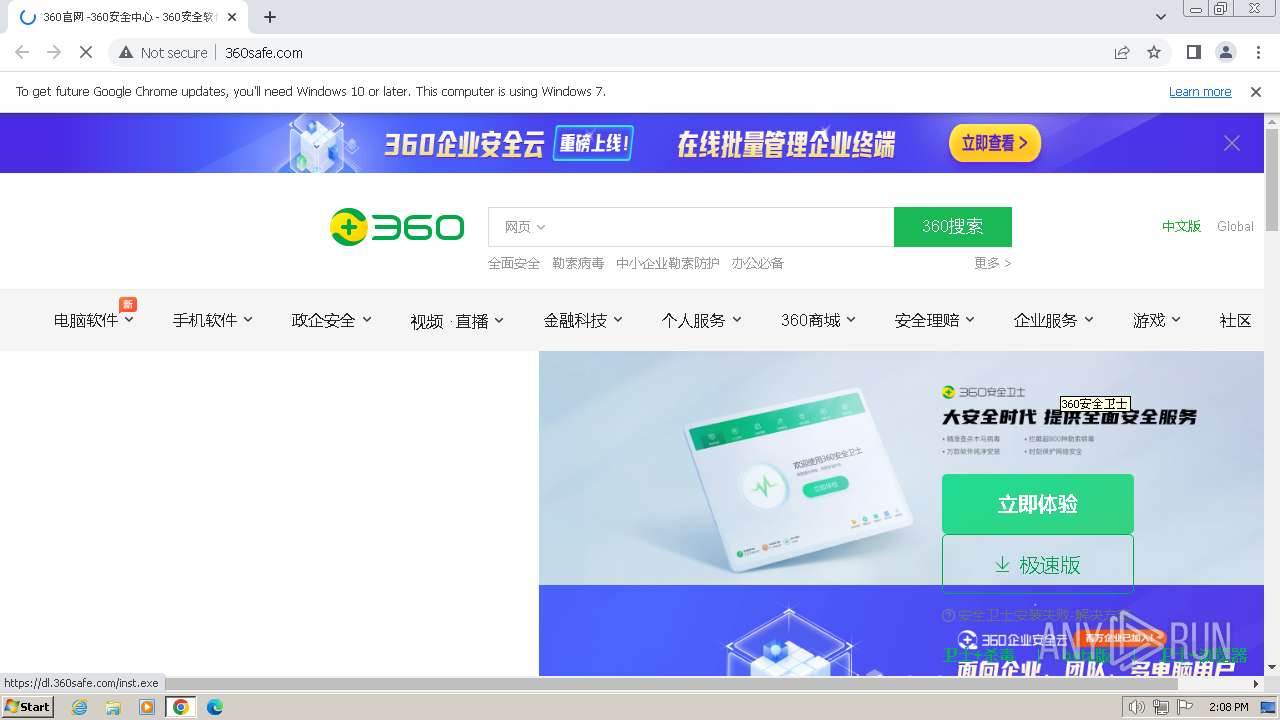Open the share page icon
The height and width of the screenshot is (720, 1280).
1122,53
